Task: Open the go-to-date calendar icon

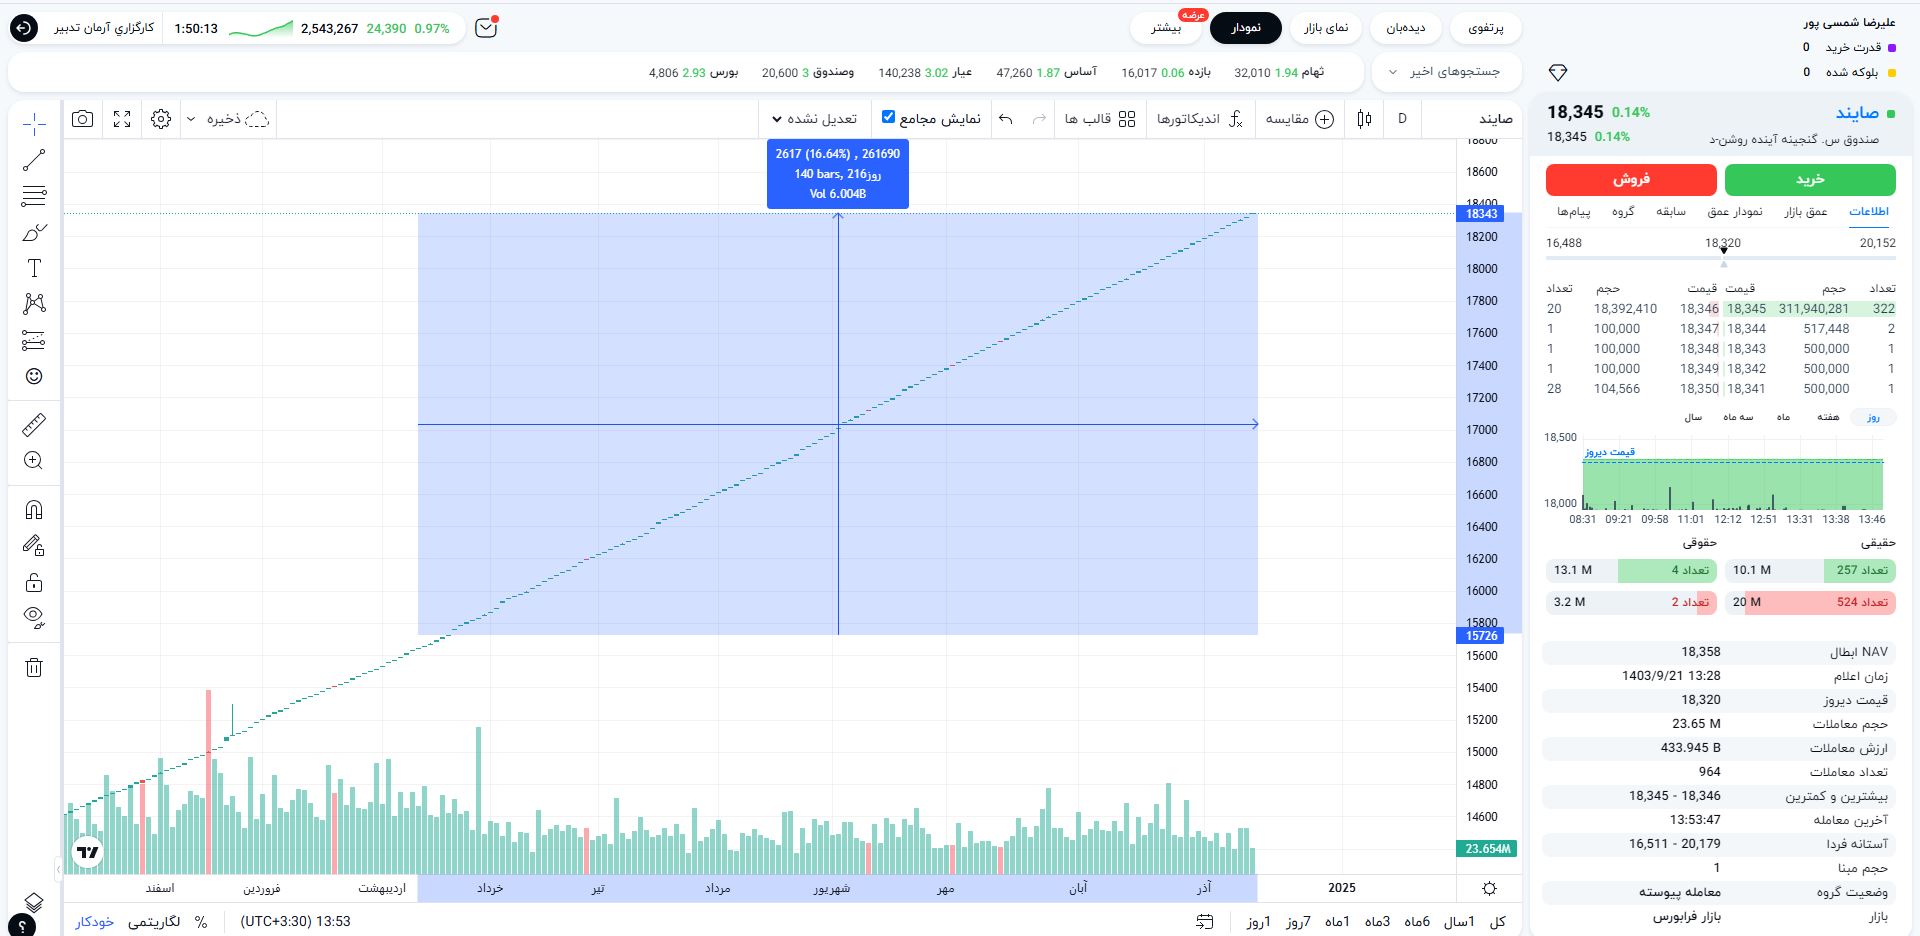Action: (1205, 921)
